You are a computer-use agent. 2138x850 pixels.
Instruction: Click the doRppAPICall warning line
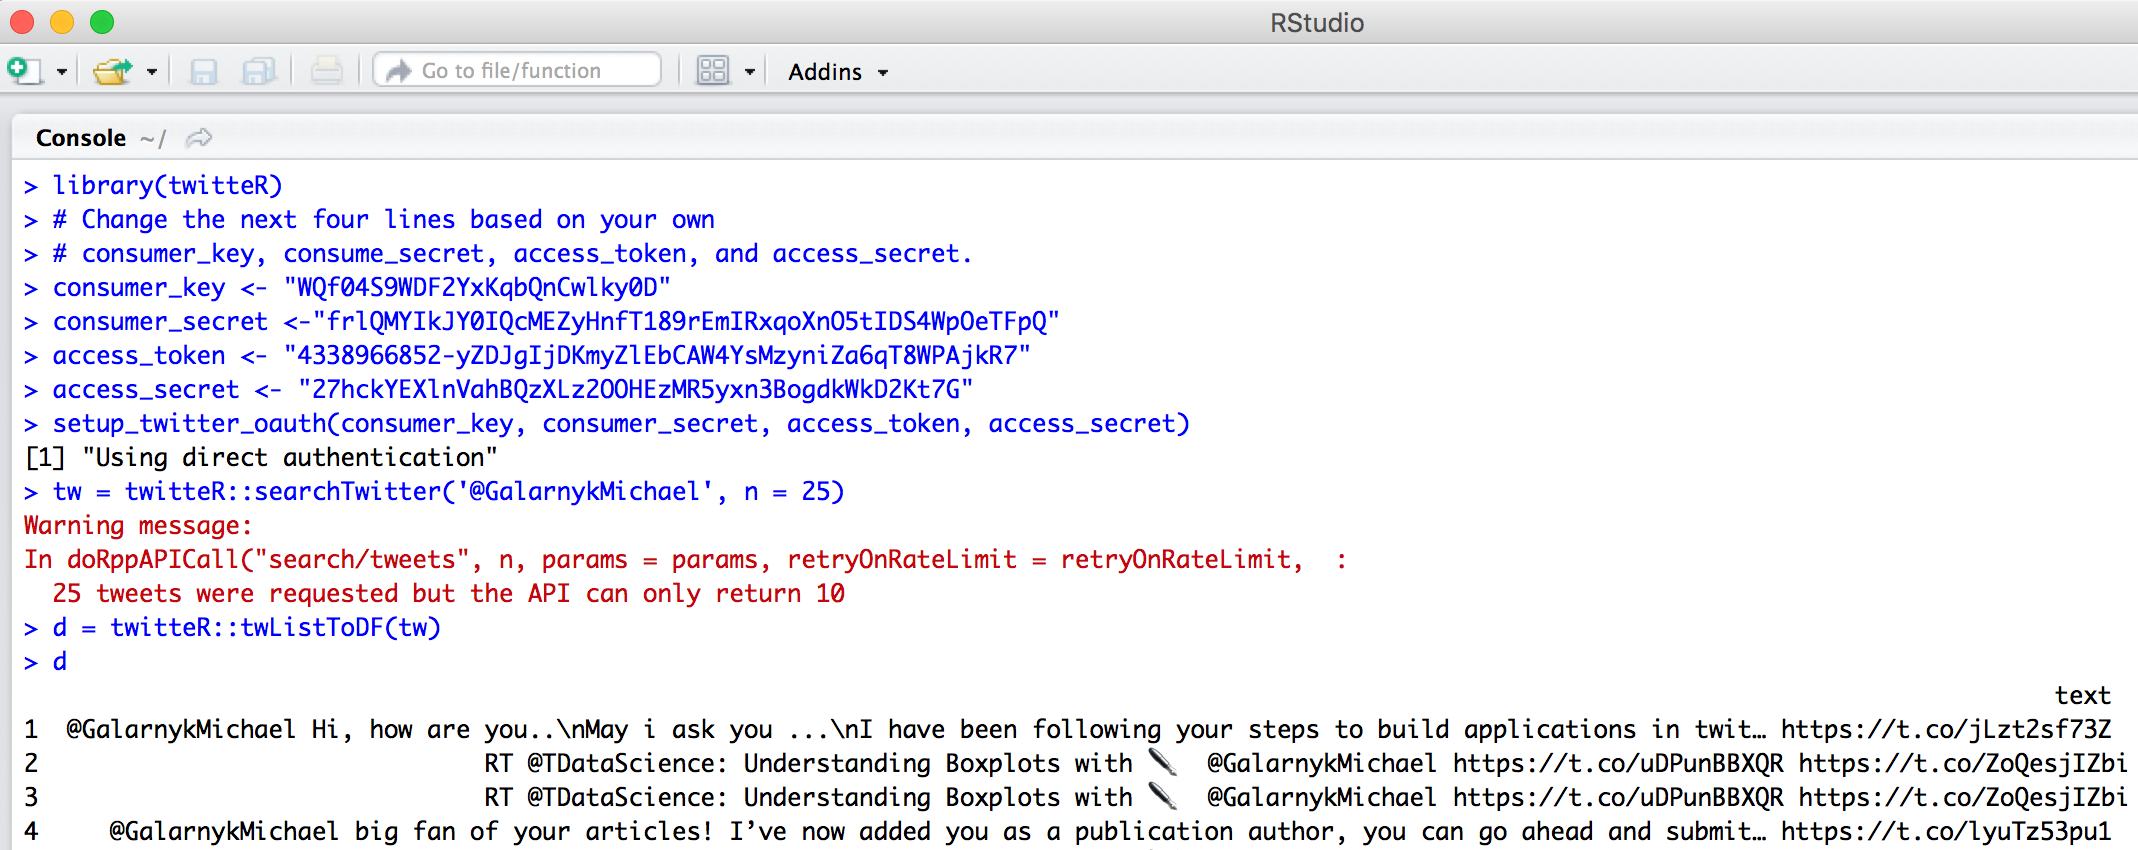tap(685, 559)
